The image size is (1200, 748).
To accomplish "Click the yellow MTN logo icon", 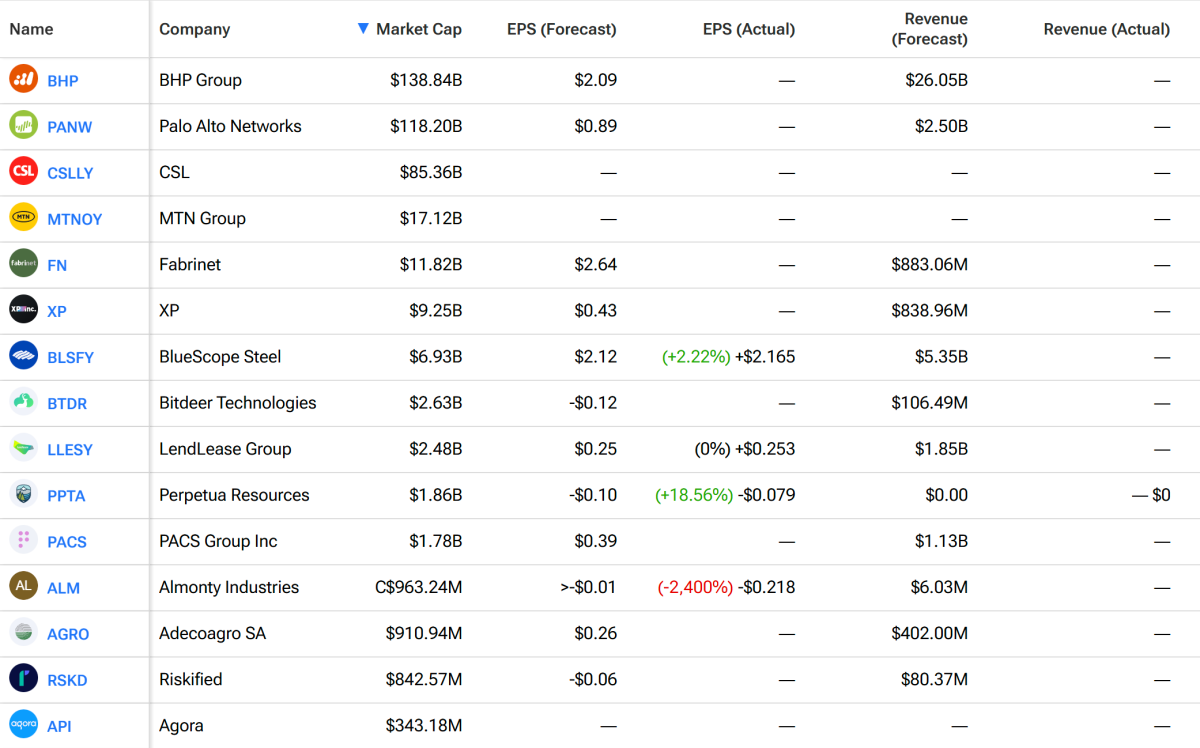I will (23, 217).
